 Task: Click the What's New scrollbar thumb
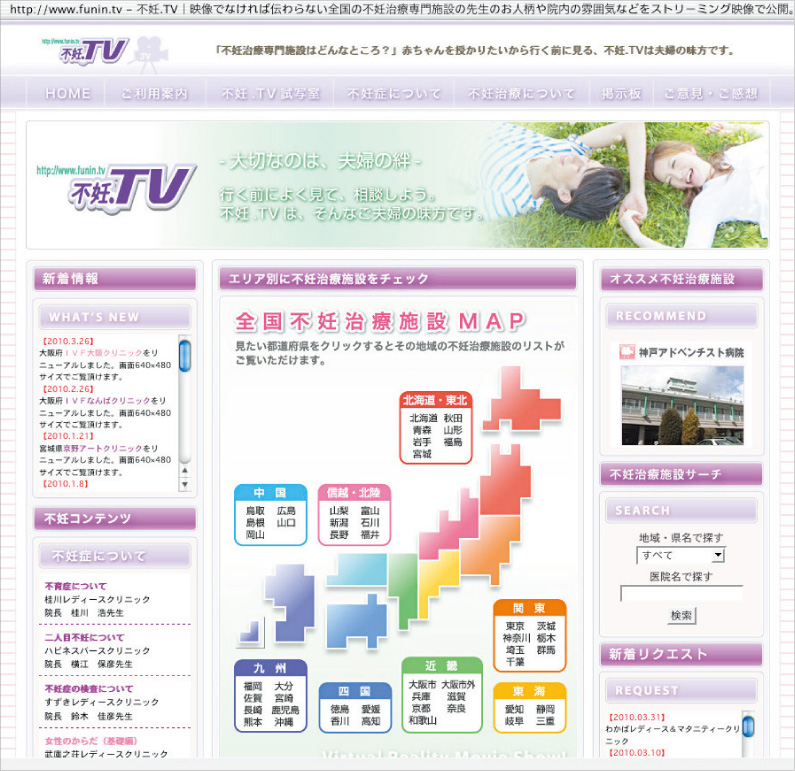(x=185, y=355)
